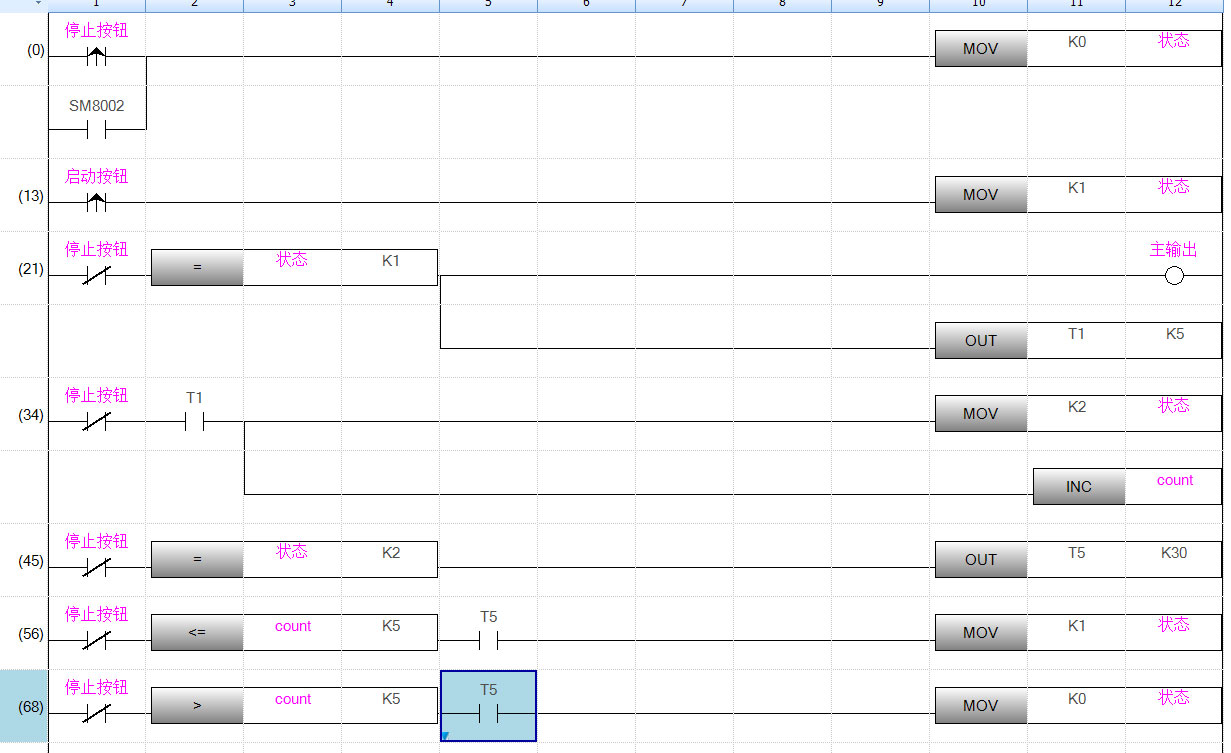Image resolution: width=1231 pixels, height=753 pixels.
Task: Click column header 6 in the grid
Action: pyautogui.click(x=586, y=4)
